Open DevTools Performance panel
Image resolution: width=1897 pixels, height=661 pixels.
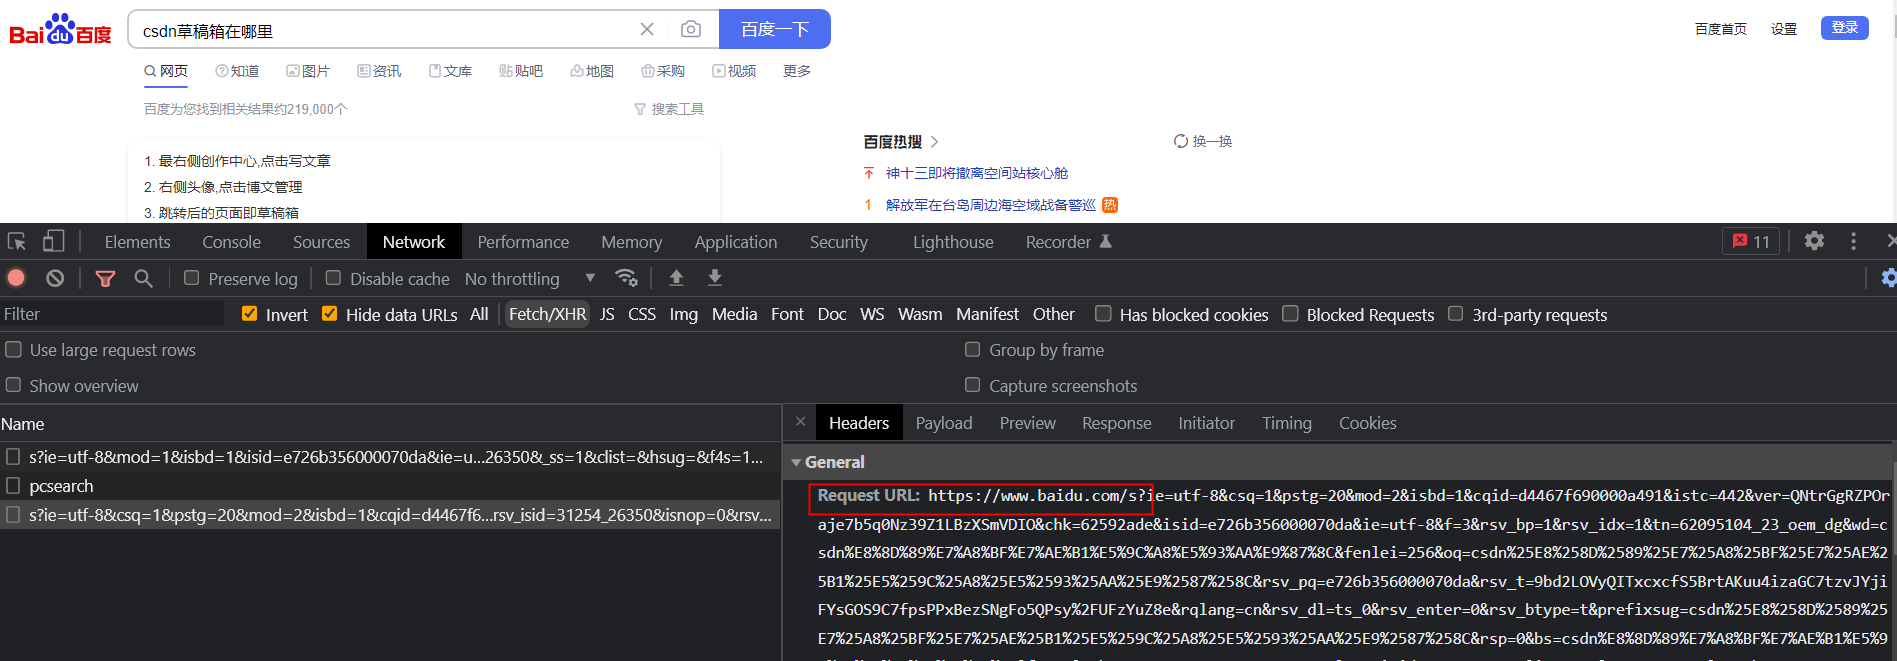[523, 242]
